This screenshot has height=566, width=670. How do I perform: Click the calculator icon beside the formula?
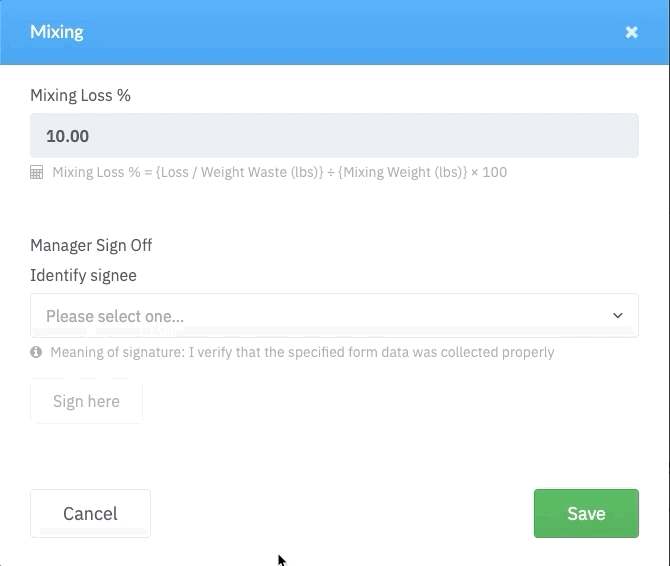(x=37, y=172)
